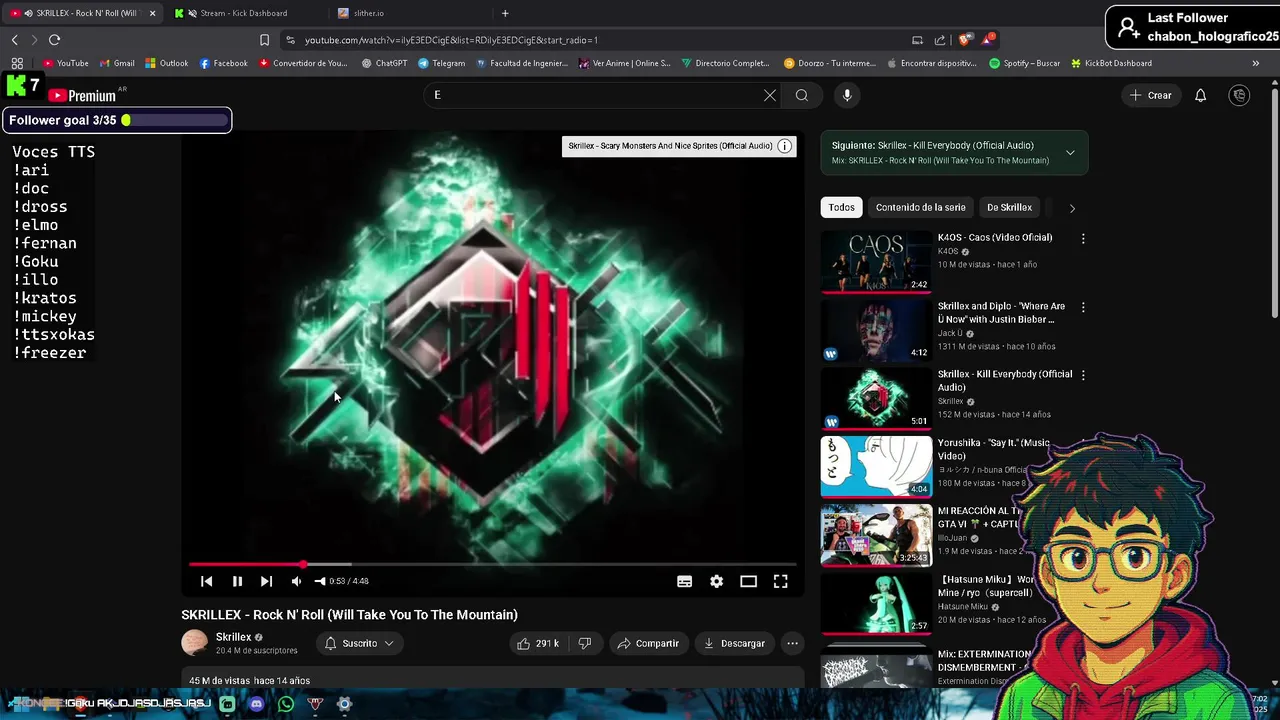The width and height of the screenshot is (1280, 720).
Task: Go to YouTube Premium home logo
Action: coord(83,95)
